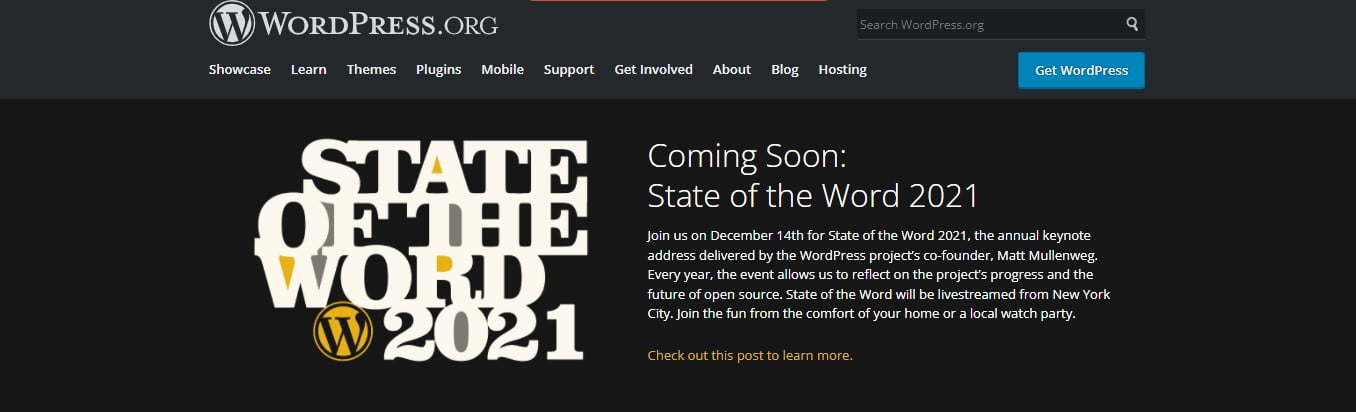Screen dimensions: 1356x412
Task: Click the orange bar at top of page
Action: point(679,1)
